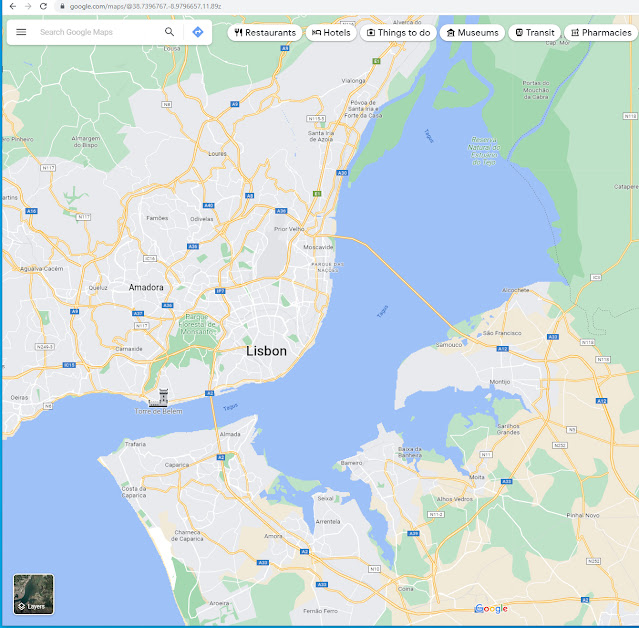Open the Layers satellite thumbnail

coord(33,594)
